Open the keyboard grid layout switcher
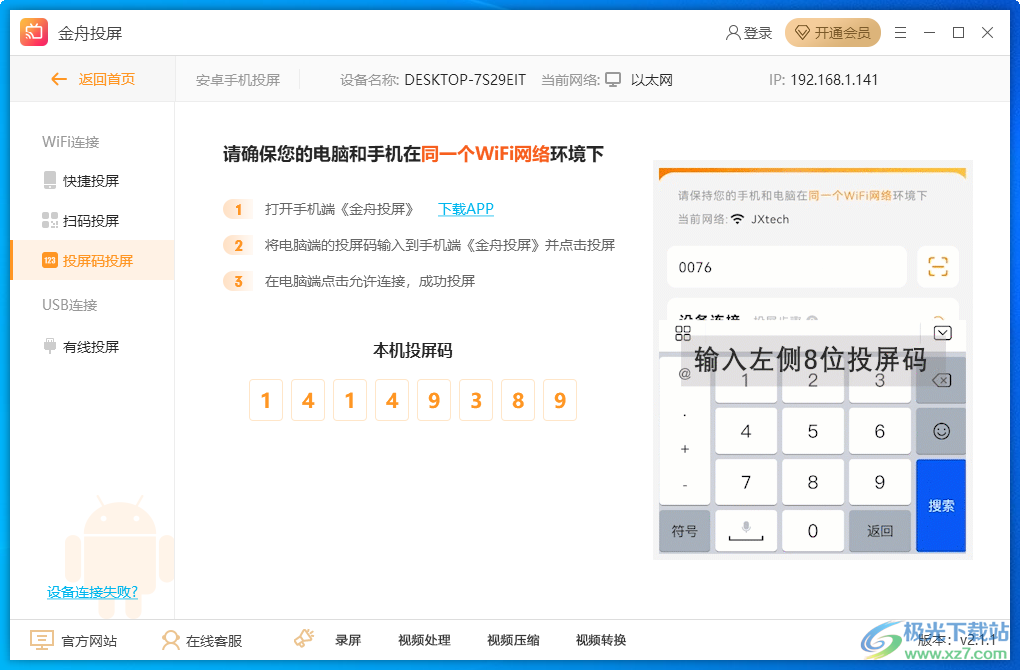 click(x=684, y=333)
